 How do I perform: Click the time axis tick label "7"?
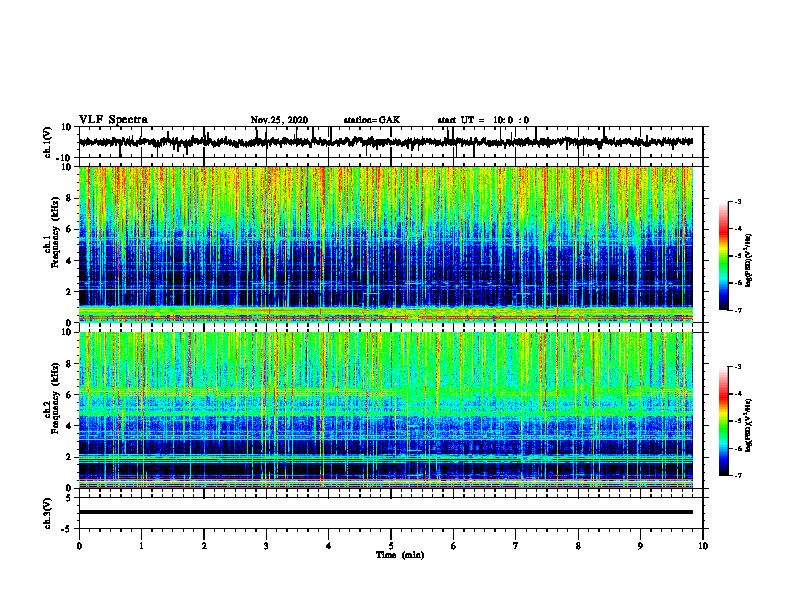click(x=516, y=546)
